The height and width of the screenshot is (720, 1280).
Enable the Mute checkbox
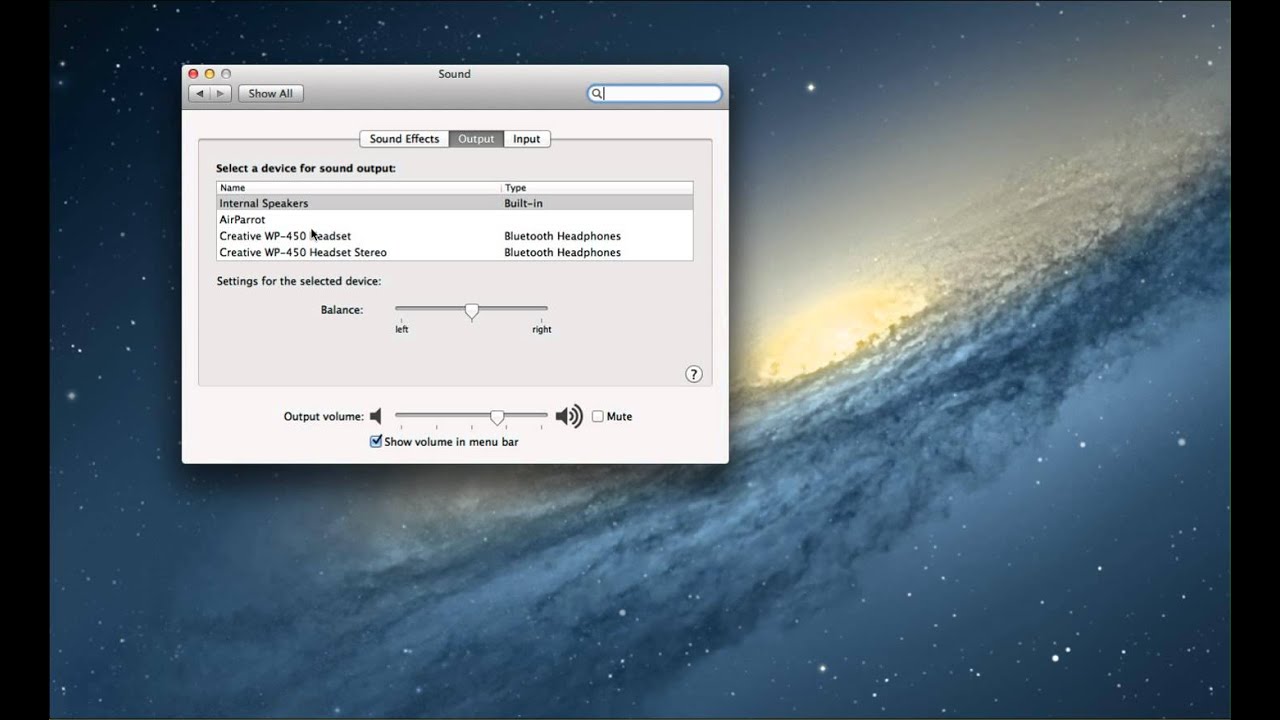(598, 416)
